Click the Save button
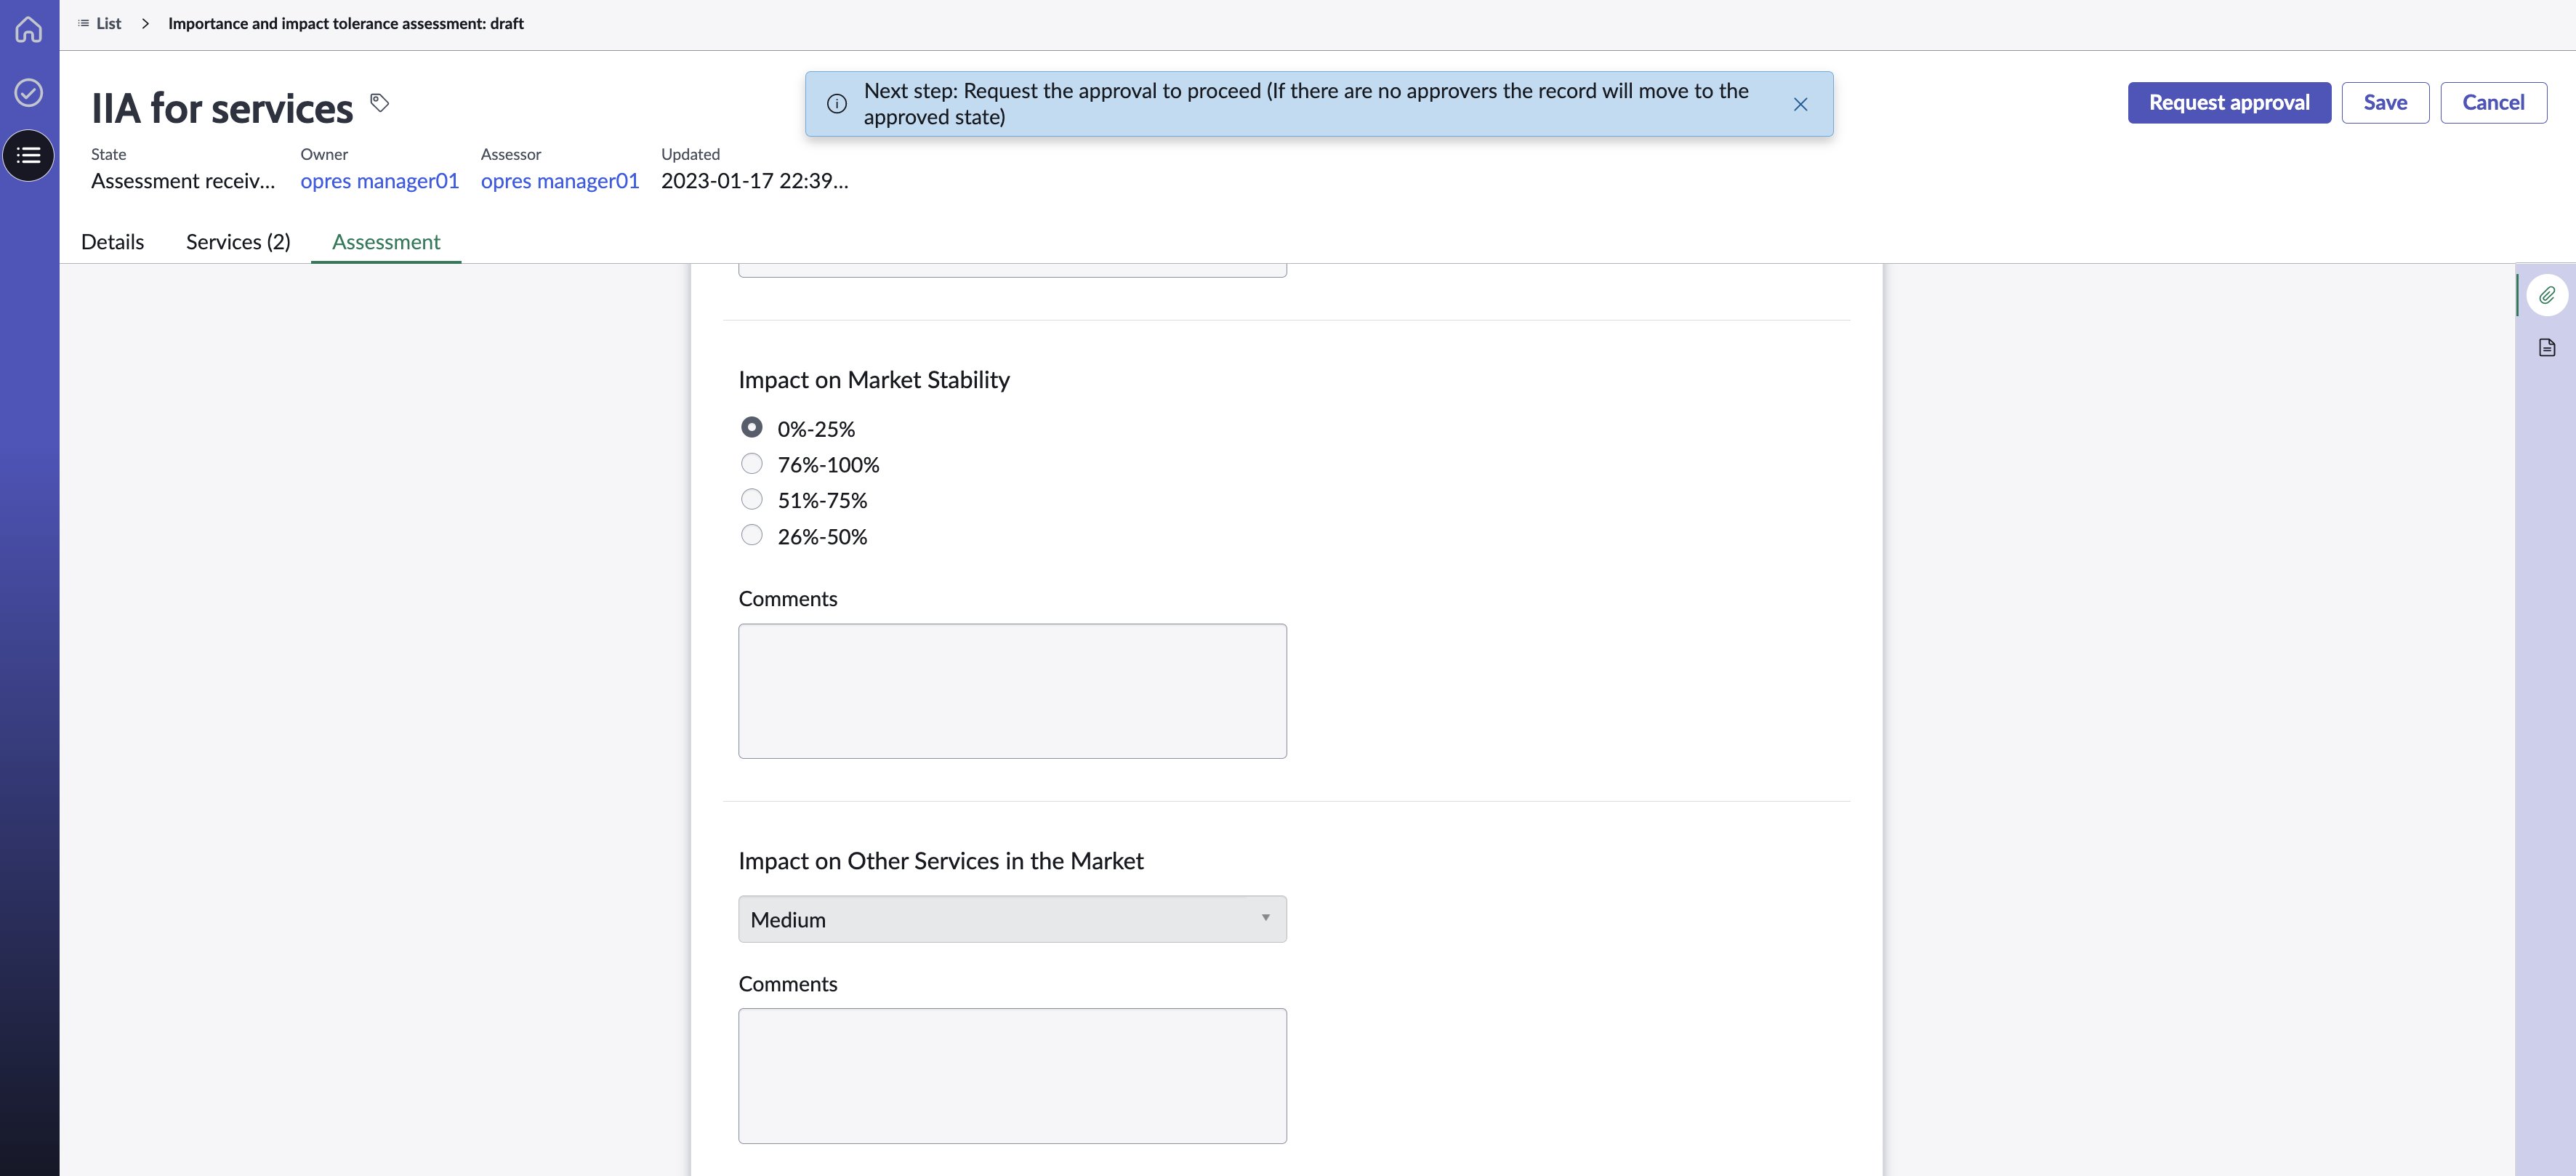 click(2385, 103)
